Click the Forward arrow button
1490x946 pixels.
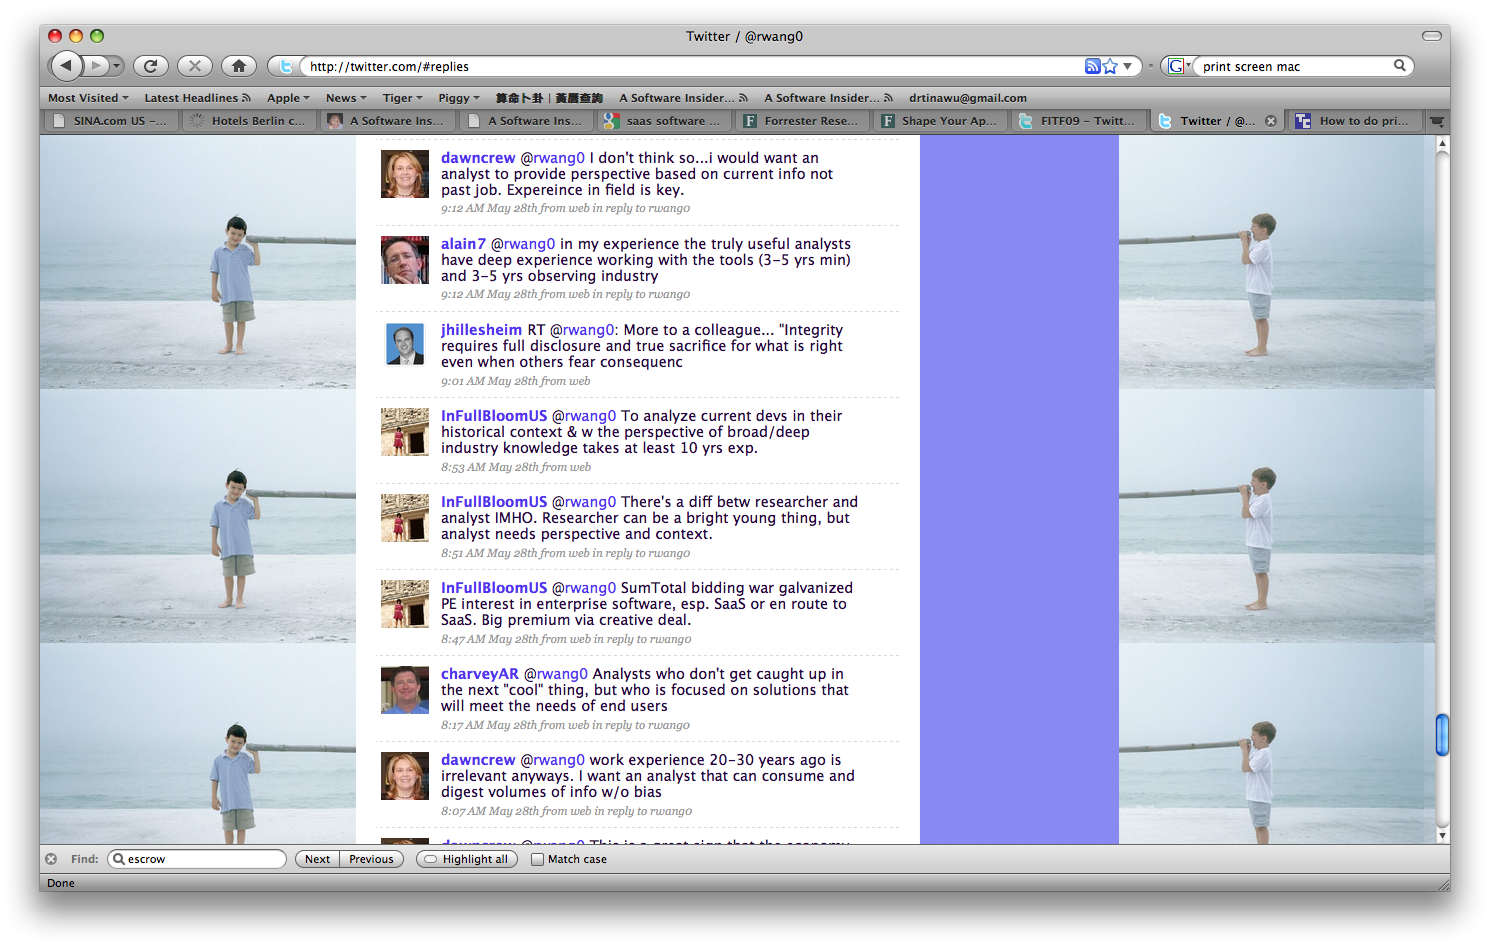coord(96,66)
